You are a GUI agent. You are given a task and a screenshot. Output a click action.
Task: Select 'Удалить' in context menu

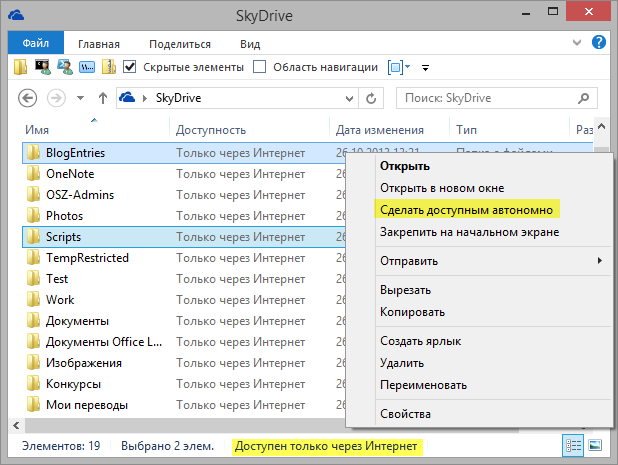coord(494,363)
